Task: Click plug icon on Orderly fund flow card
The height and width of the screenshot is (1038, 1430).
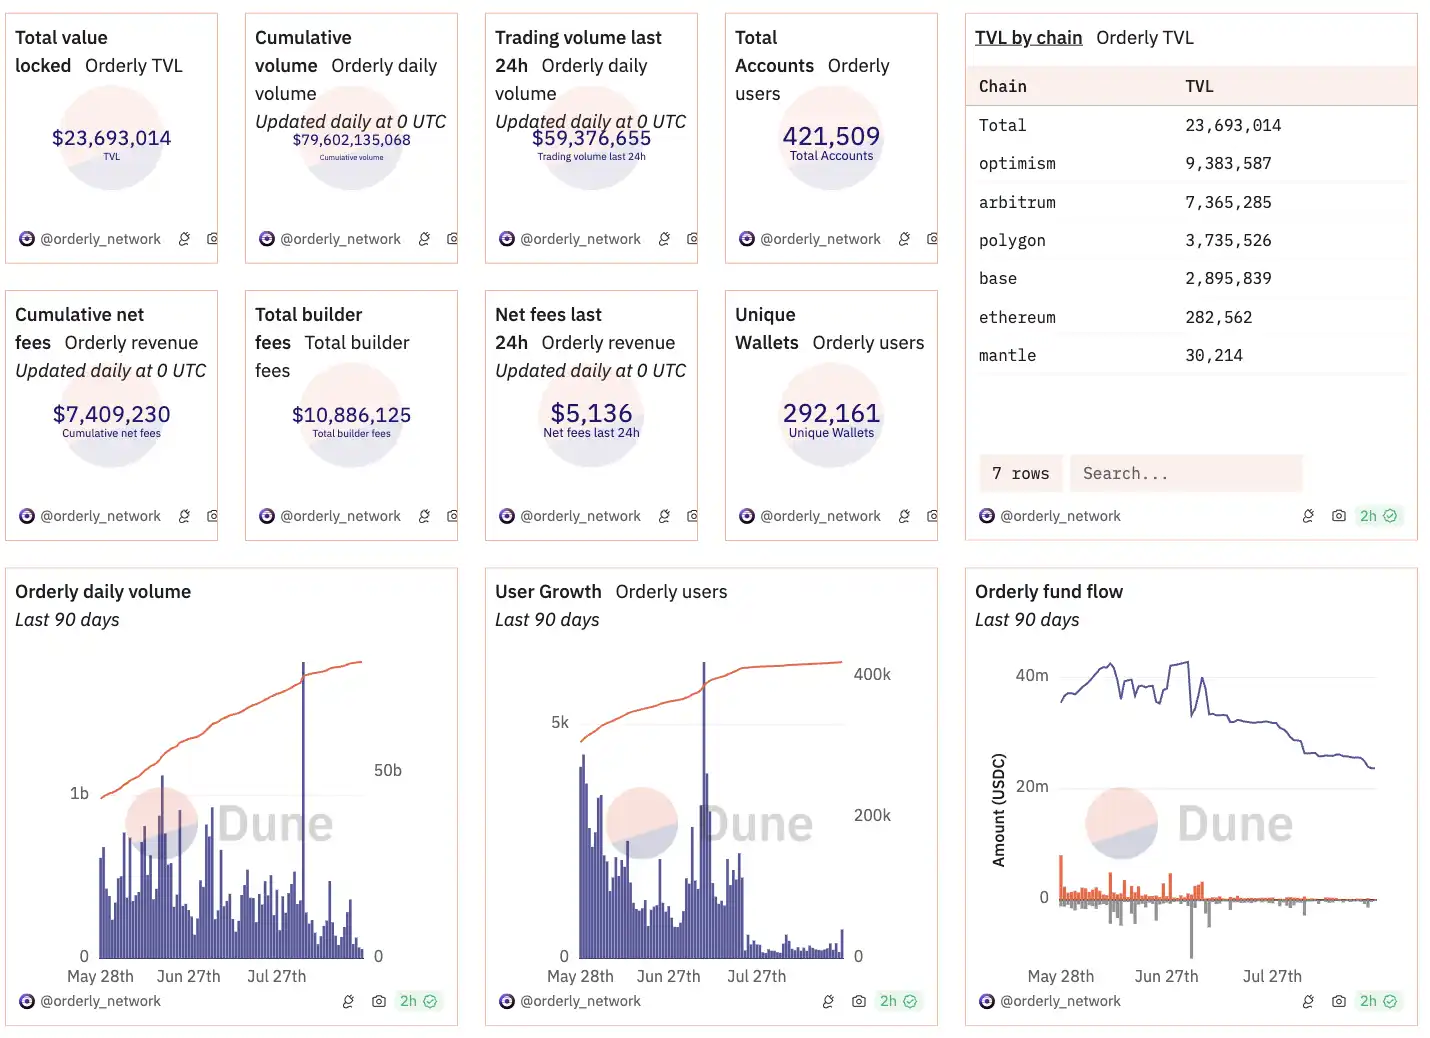Action: coord(1308,1001)
